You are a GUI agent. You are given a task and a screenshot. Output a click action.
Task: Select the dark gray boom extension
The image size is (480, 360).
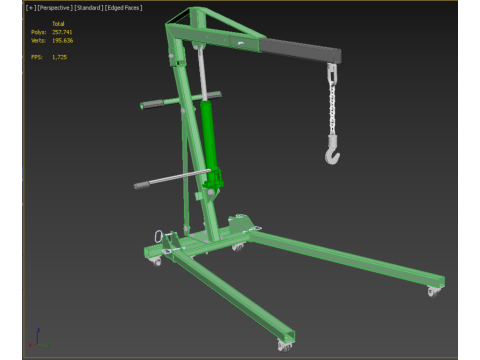click(300, 50)
